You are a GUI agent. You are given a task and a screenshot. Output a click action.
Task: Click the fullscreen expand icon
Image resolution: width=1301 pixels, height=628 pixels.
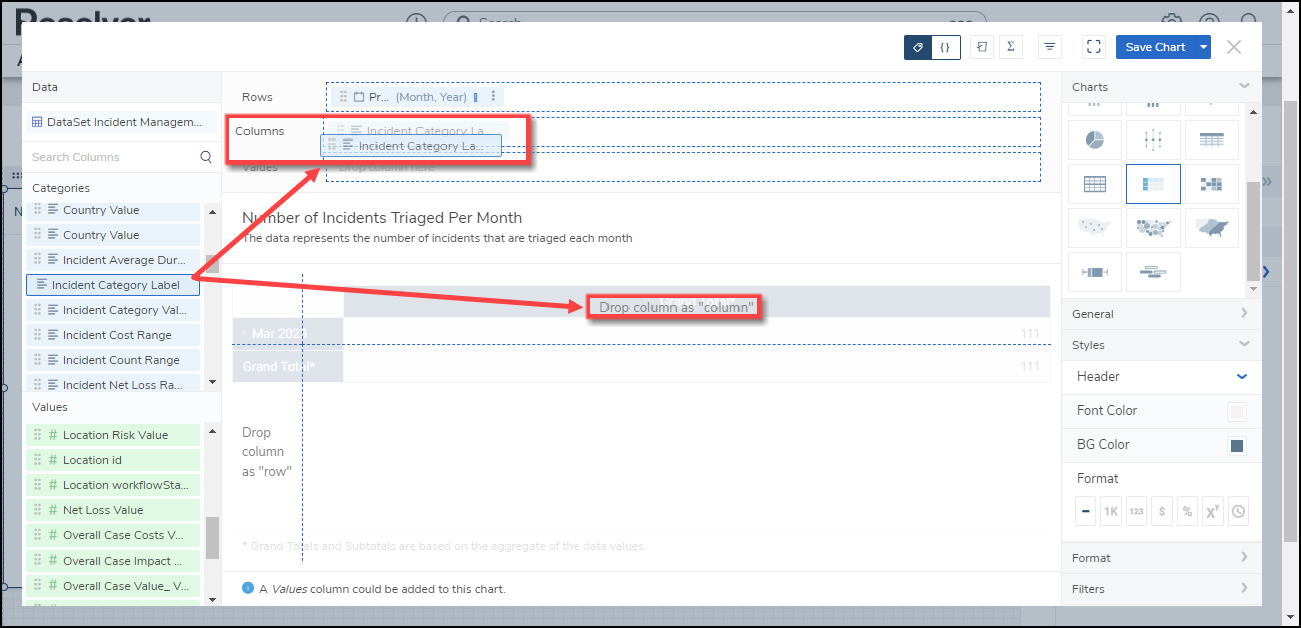point(1093,47)
